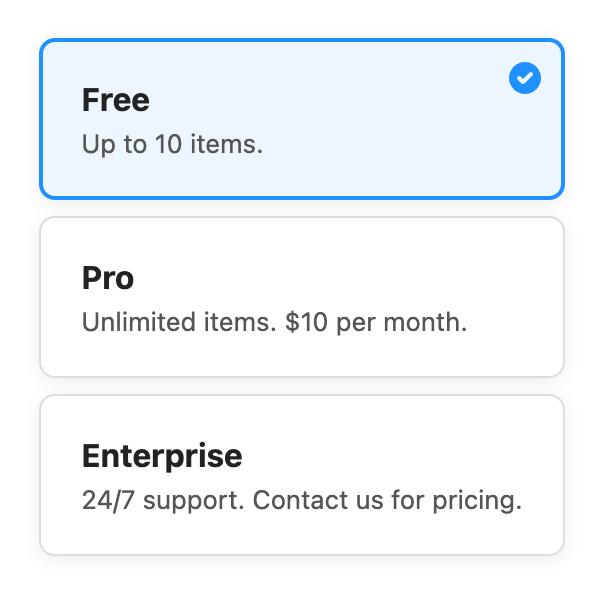608x600 pixels.
Task: Click the selected plan's check indicator
Action: pos(525,78)
